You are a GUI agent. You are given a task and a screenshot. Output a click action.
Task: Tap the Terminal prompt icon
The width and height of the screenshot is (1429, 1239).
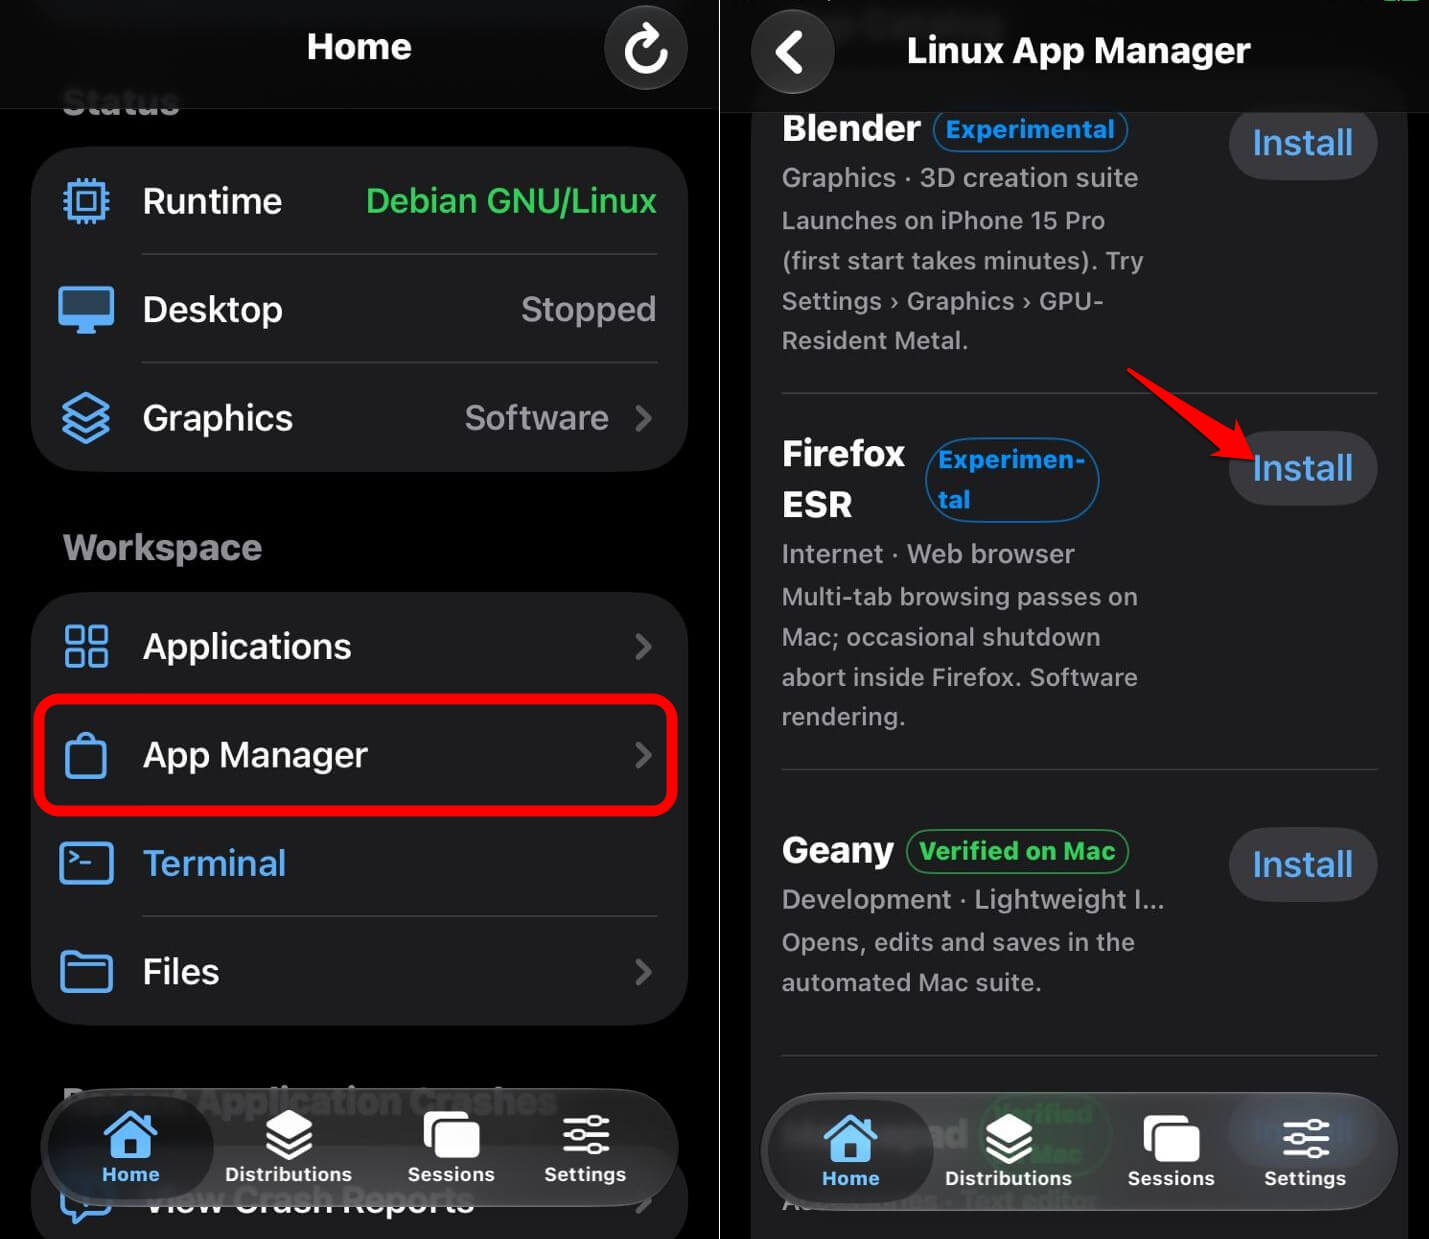coord(86,863)
